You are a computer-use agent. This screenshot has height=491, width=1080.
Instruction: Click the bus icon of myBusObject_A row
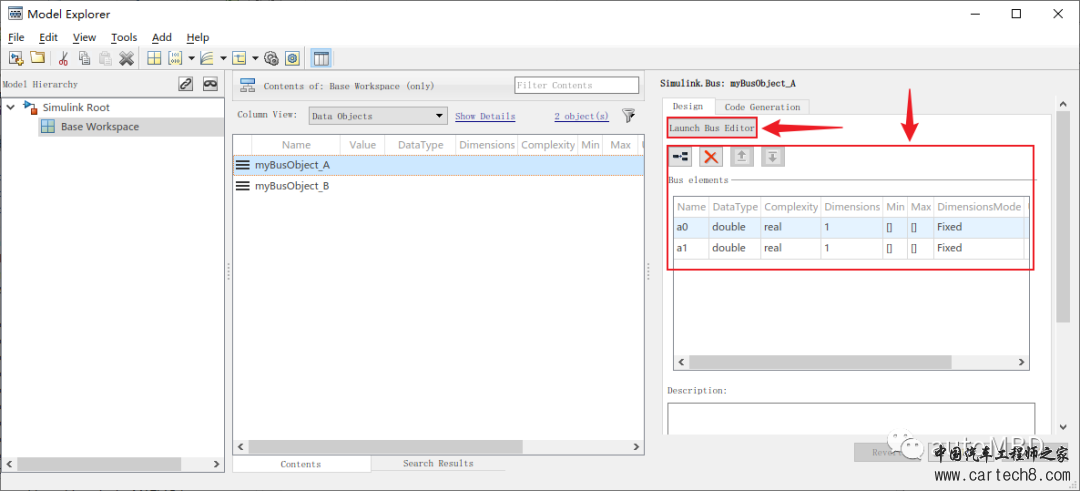click(243, 165)
